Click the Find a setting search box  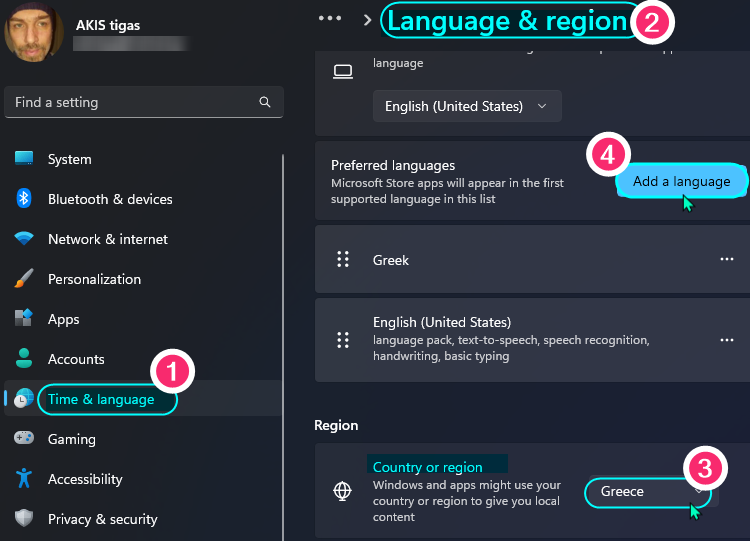(135, 102)
